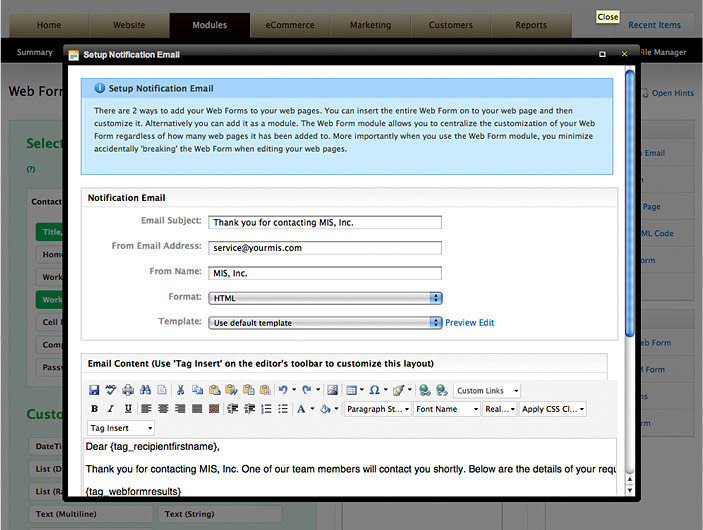The width and height of the screenshot is (703, 530).
Task: Click the Insert Table icon
Action: [352, 390]
